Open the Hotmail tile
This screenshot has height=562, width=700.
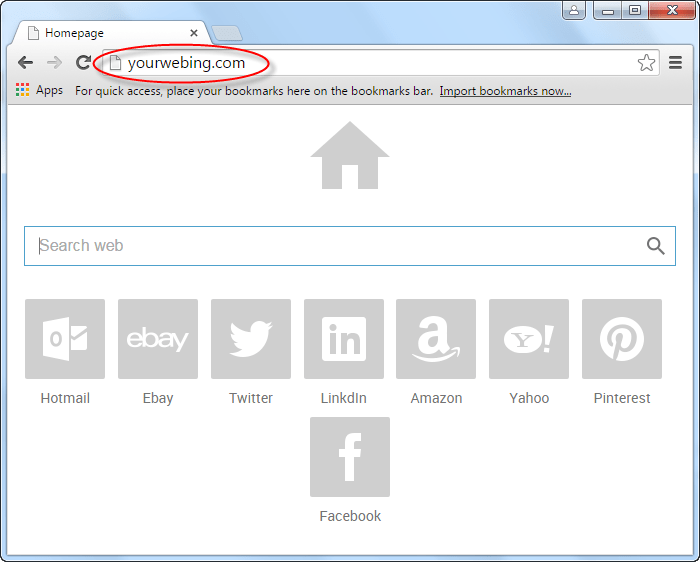pos(65,339)
